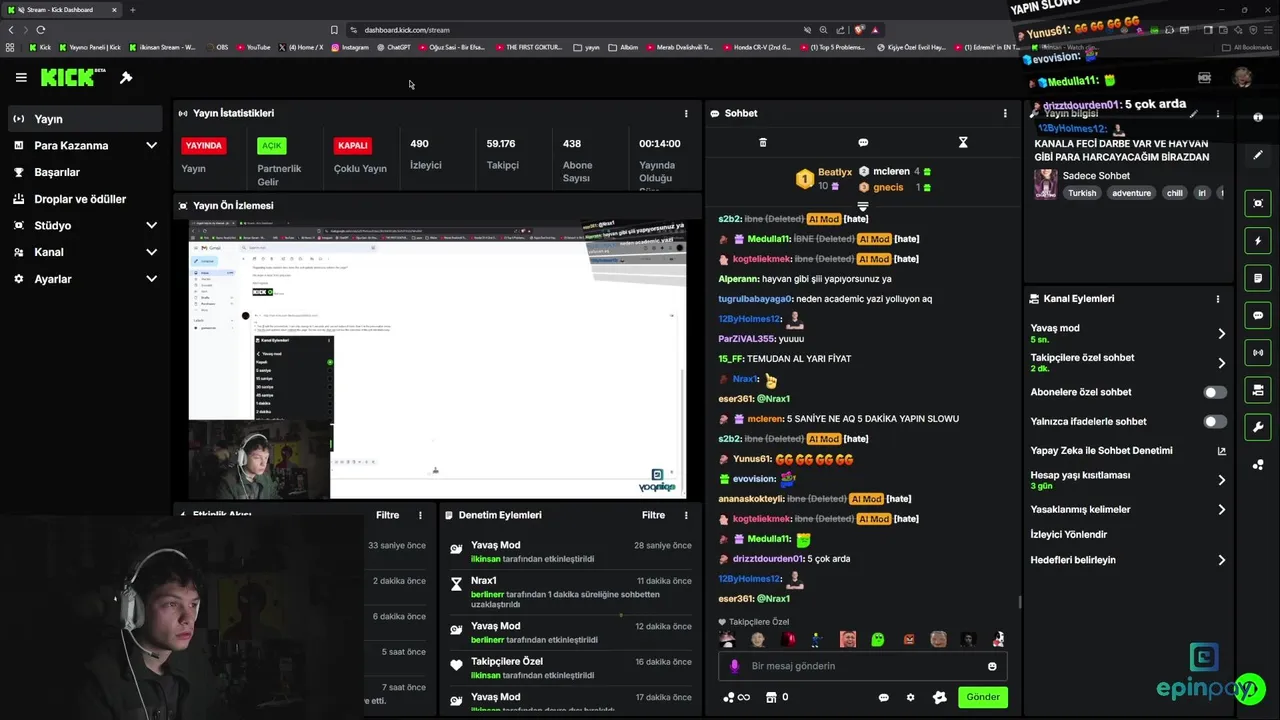Collapse the chat leaderboard with the arrow below gnecis
The image size is (1280, 720).
(x=862, y=205)
